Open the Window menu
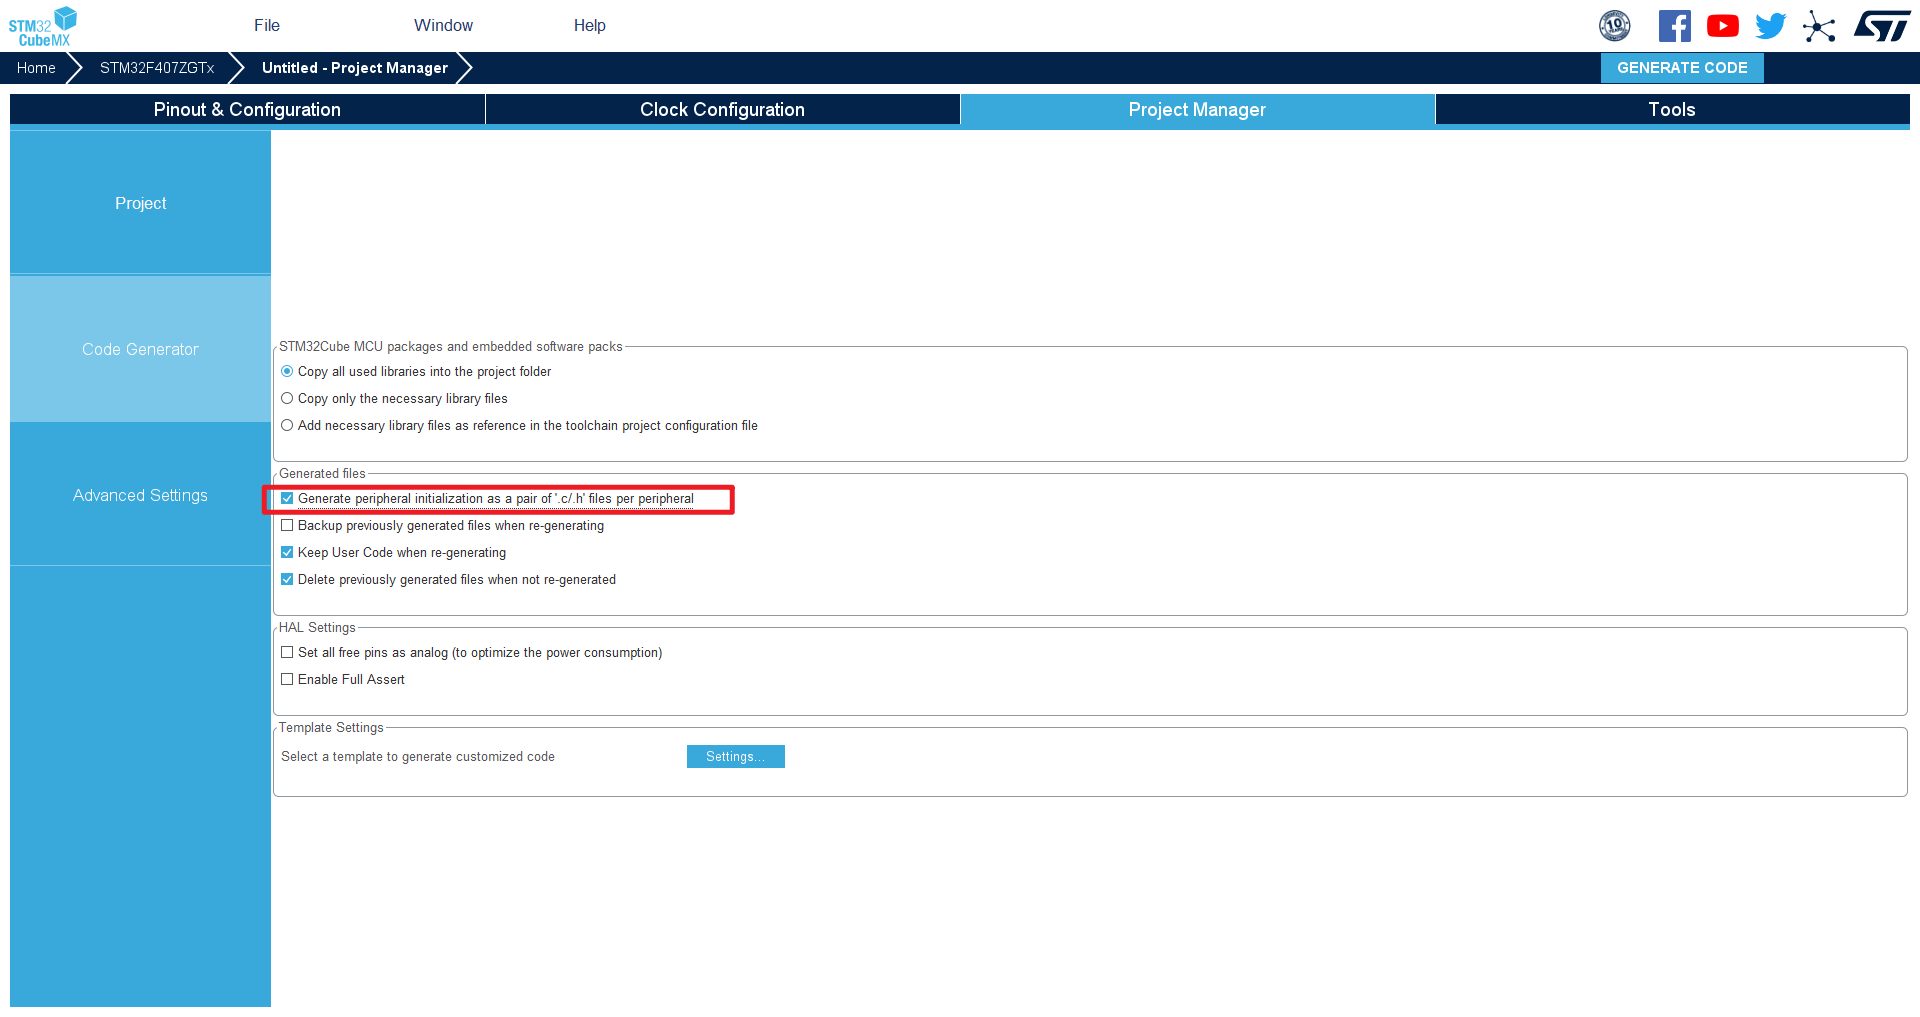The height and width of the screenshot is (1017, 1920). pos(443,26)
